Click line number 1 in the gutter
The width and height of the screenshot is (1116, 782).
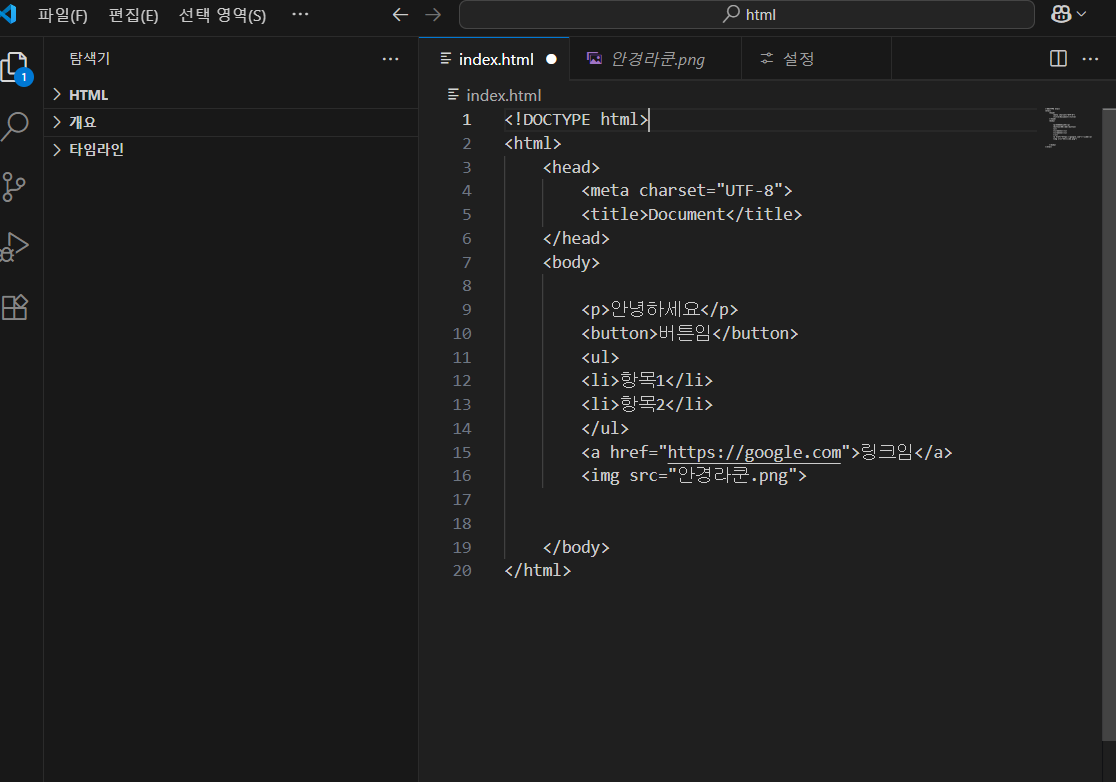point(466,120)
